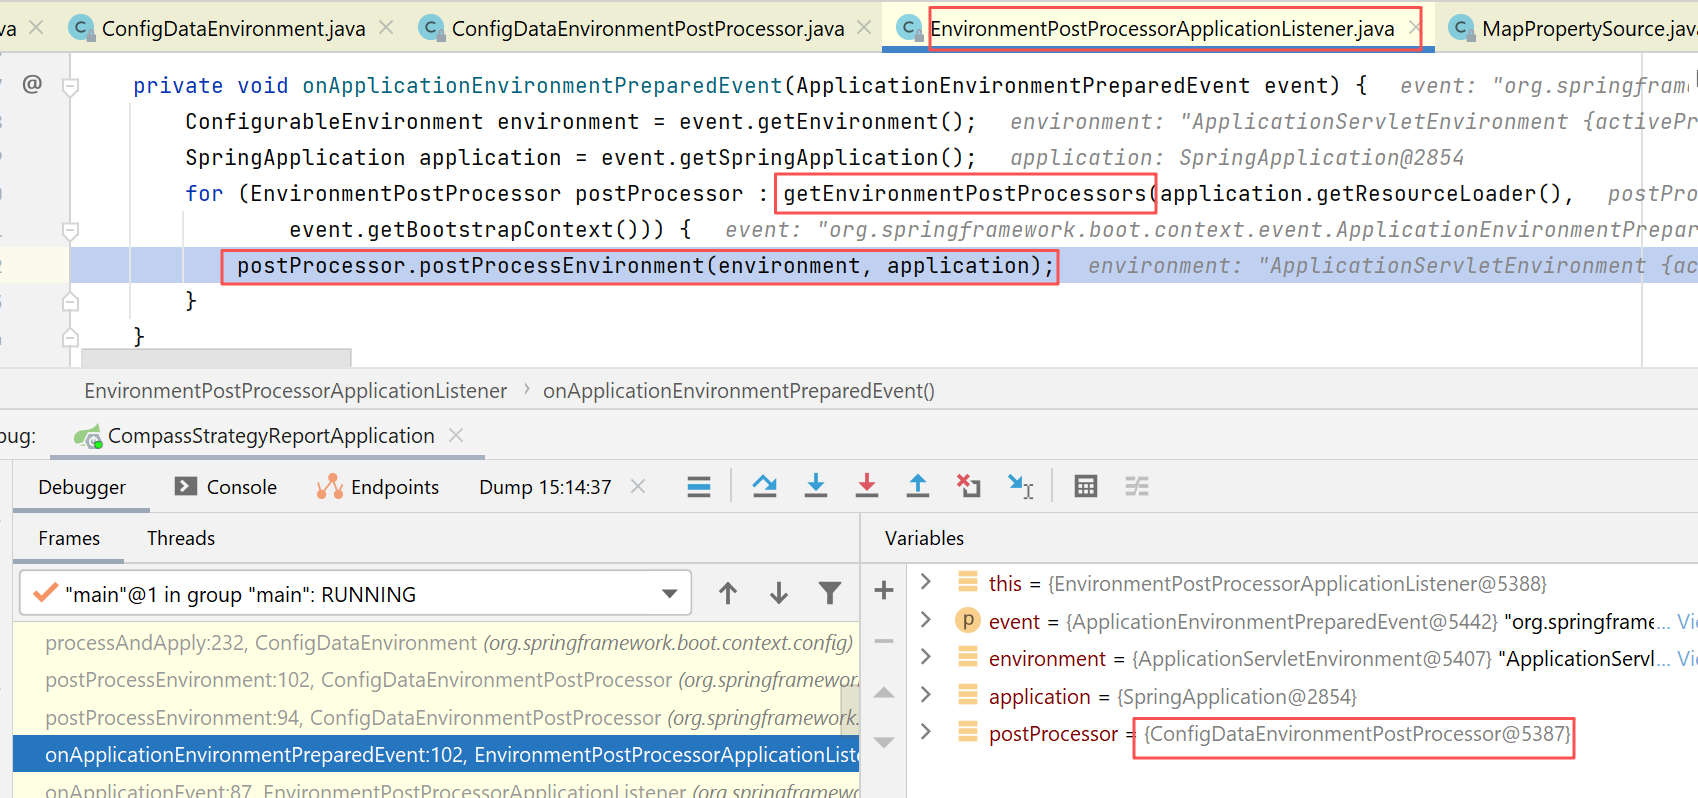Toggle the fold marker on the for loop line
This screenshot has width=1698, height=798.
click(70, 231)
